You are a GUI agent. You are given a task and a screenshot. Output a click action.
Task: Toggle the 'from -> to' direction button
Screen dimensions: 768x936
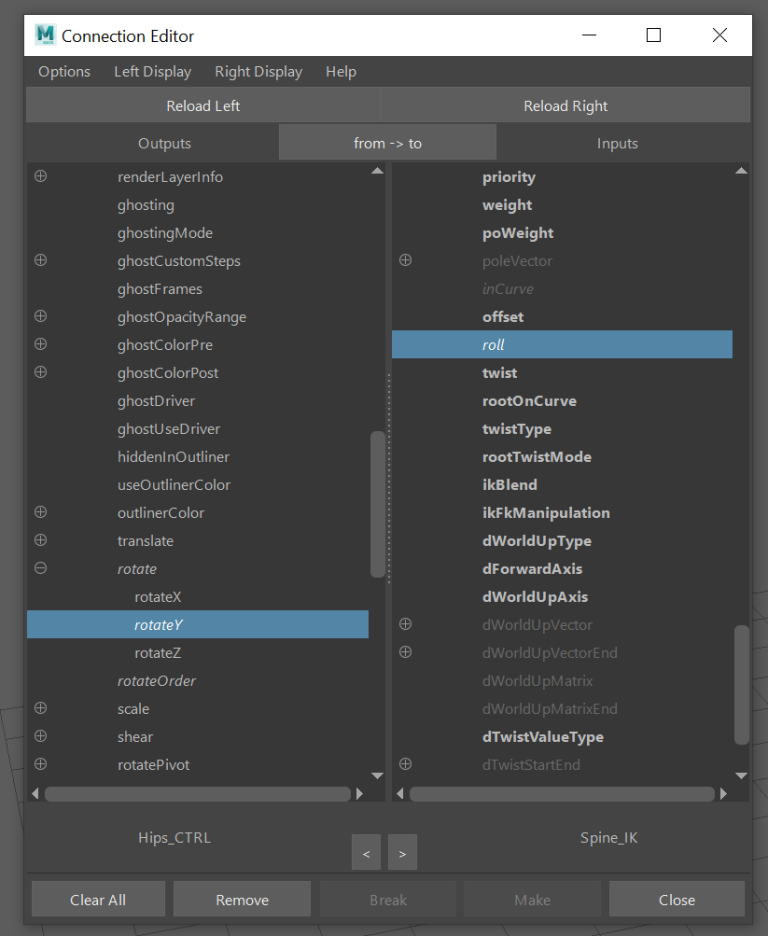(x=387, y=143)
